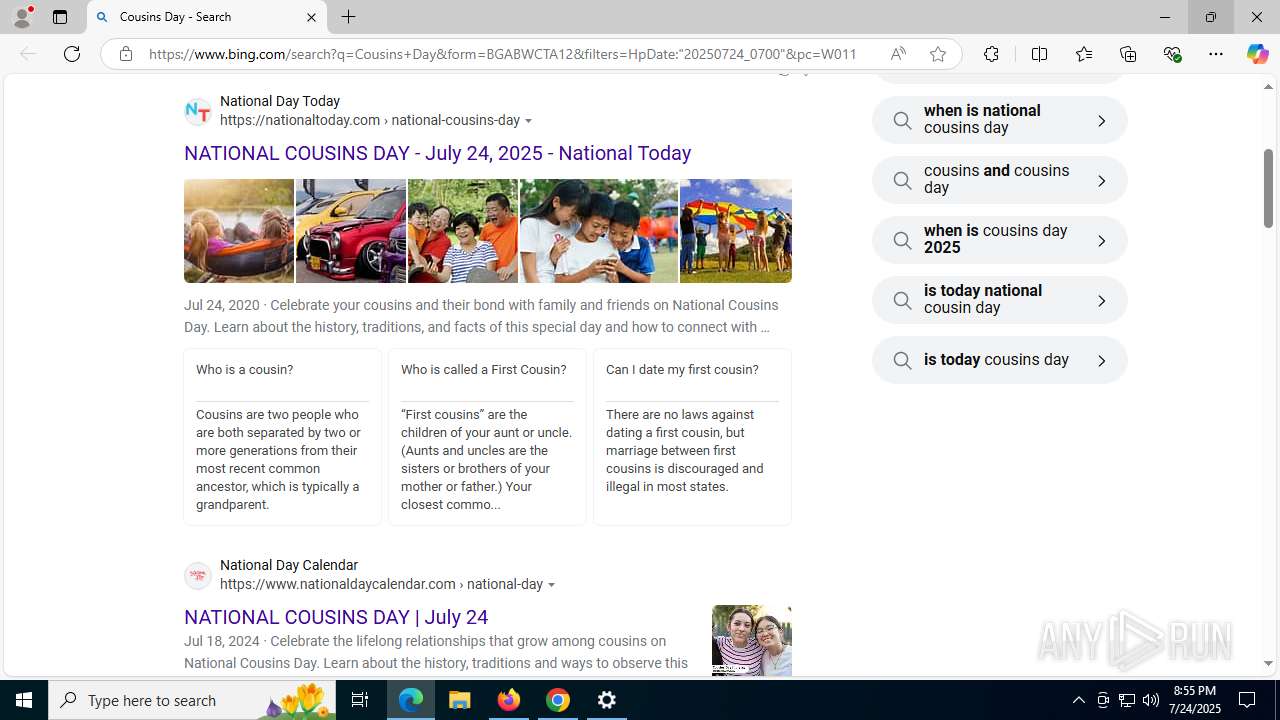Viewport: 1280px width, 720px height.
Task: Expand the nationaltoday.com result options arrow
Action: pyautogui.click(x=529, y=121)
